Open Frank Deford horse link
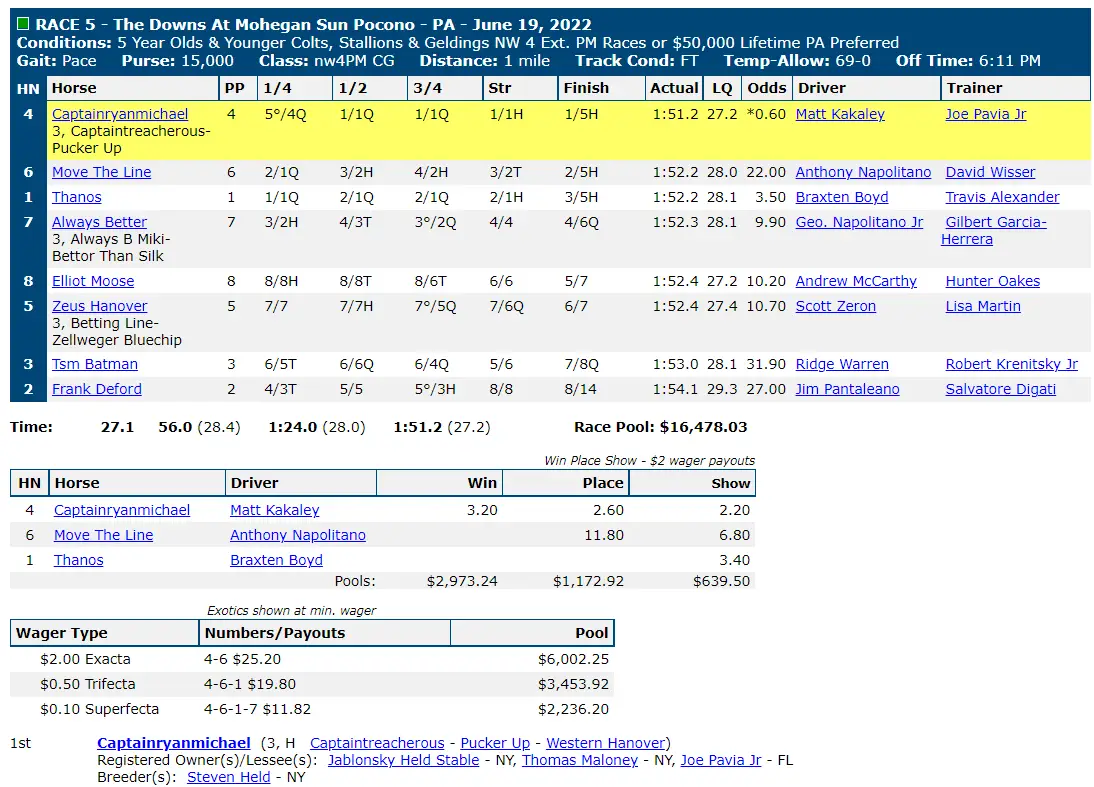This screenshot has height=787, width=1094. (x=97, y=389)
